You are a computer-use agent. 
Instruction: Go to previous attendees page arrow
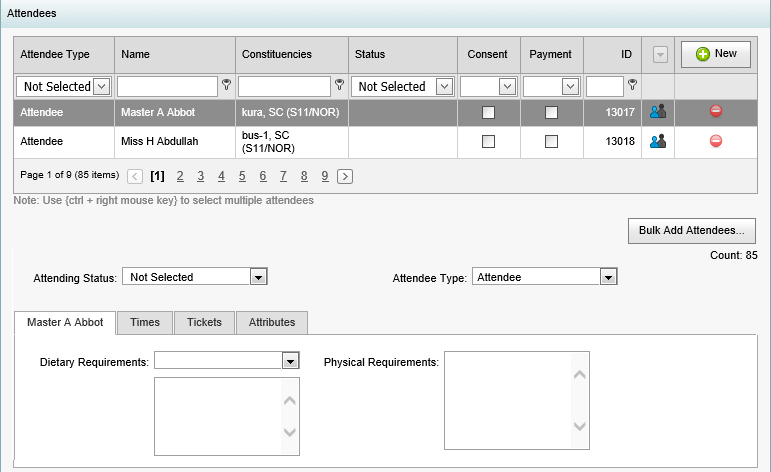pos(135,176)
